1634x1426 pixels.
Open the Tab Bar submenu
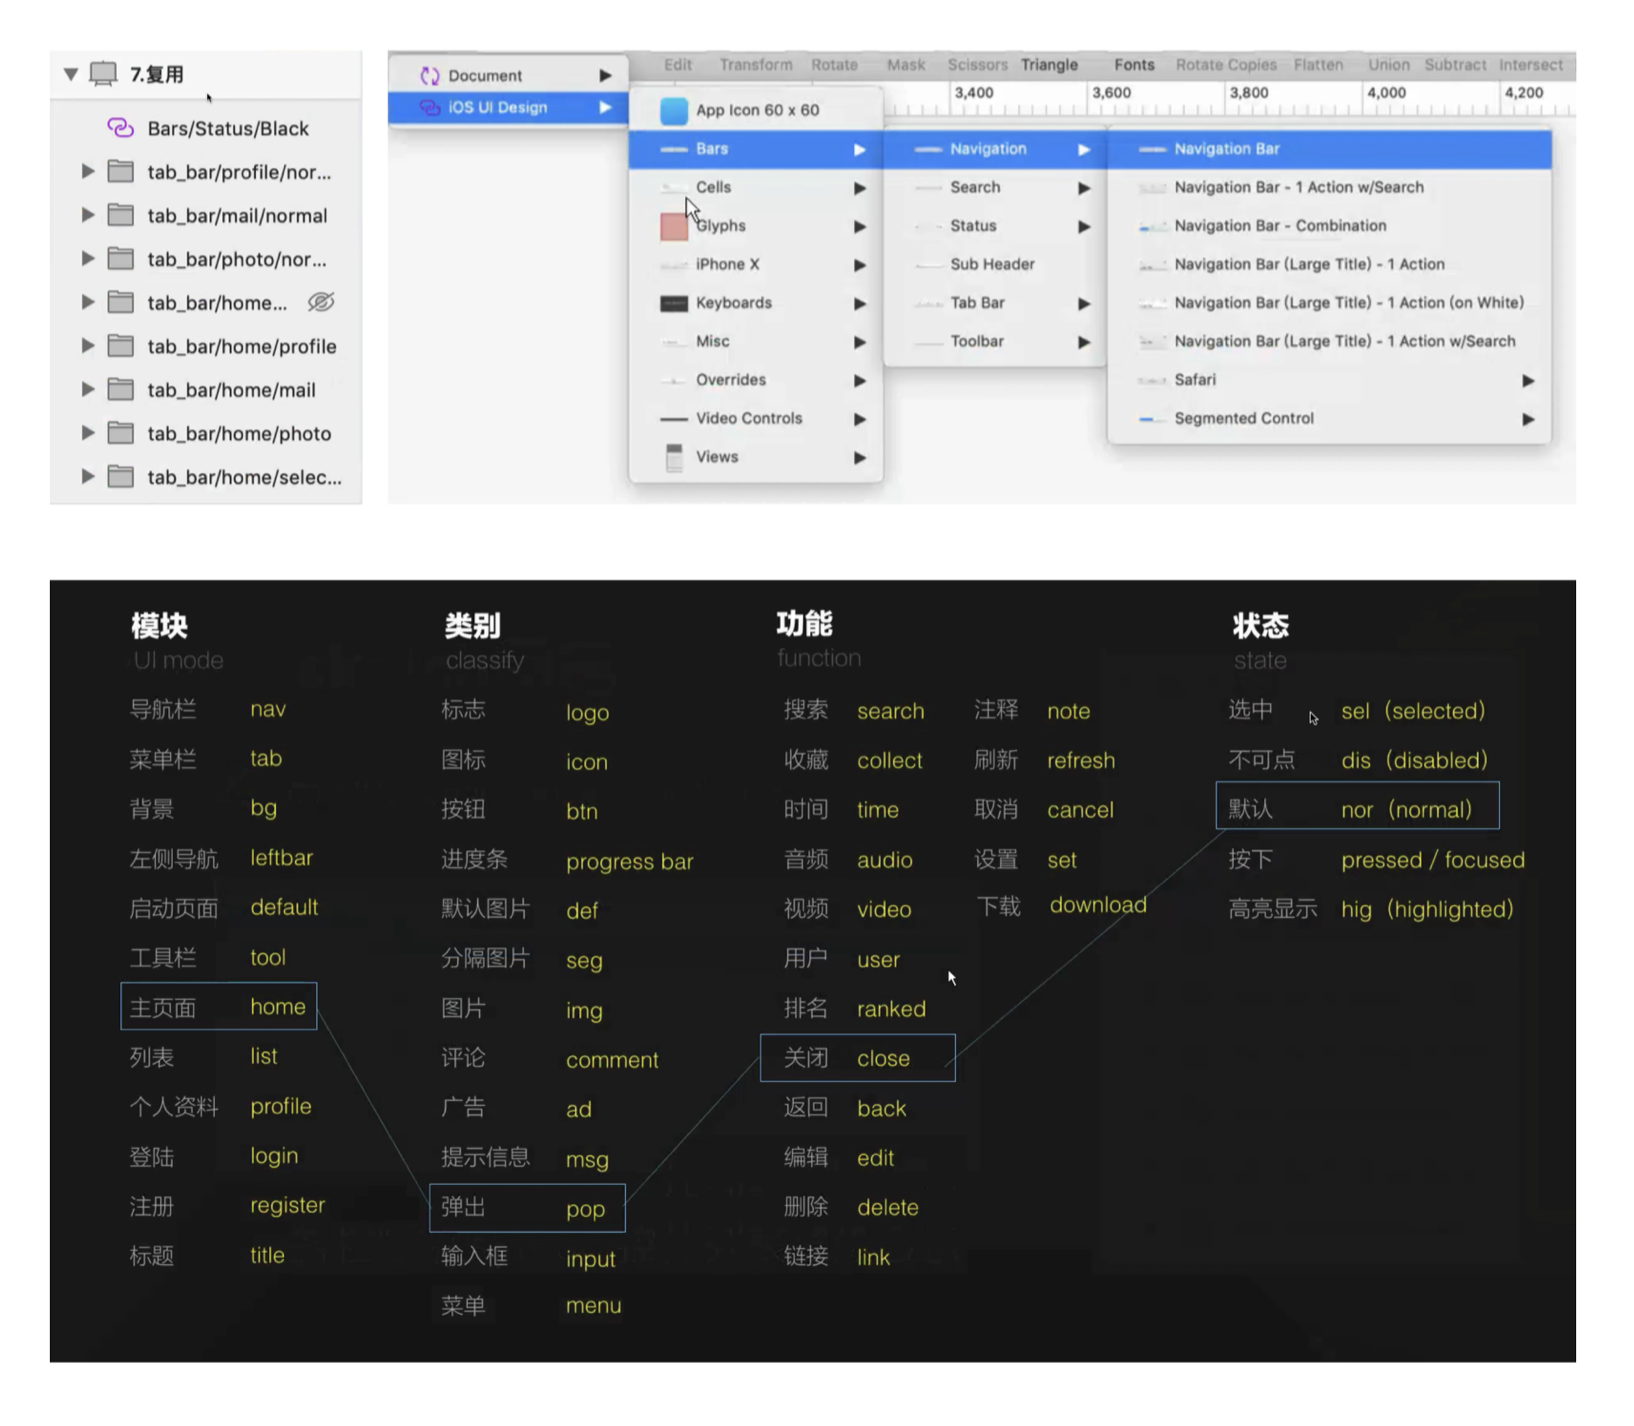[977, 303]
